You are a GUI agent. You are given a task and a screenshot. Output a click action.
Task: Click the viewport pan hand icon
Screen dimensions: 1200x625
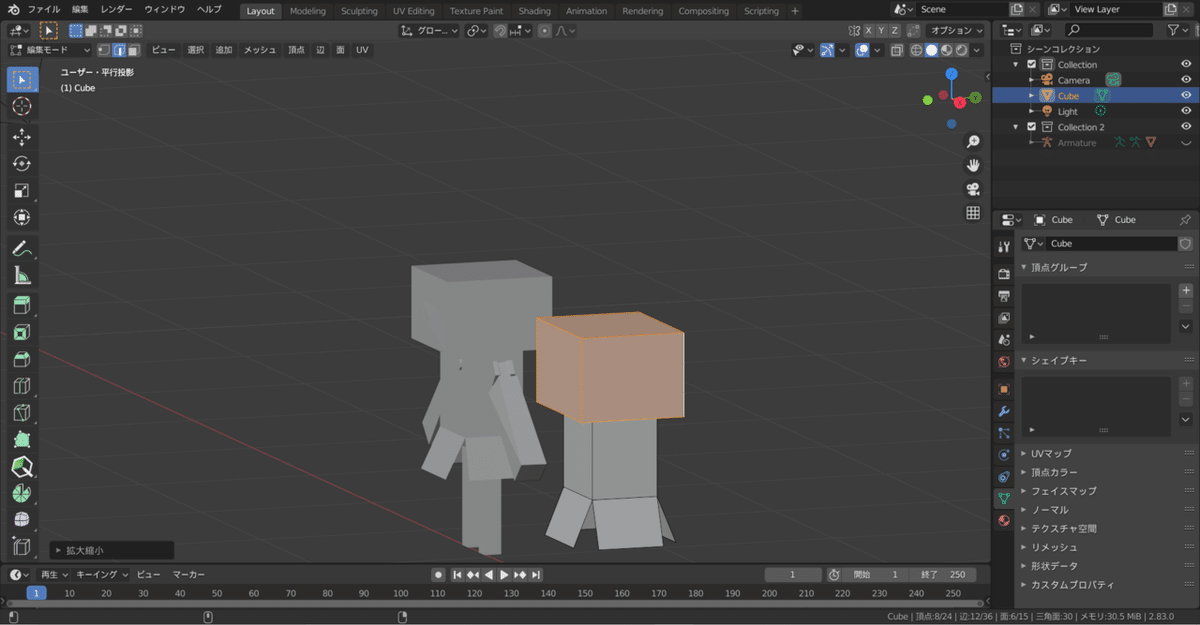tap(972, 166)
